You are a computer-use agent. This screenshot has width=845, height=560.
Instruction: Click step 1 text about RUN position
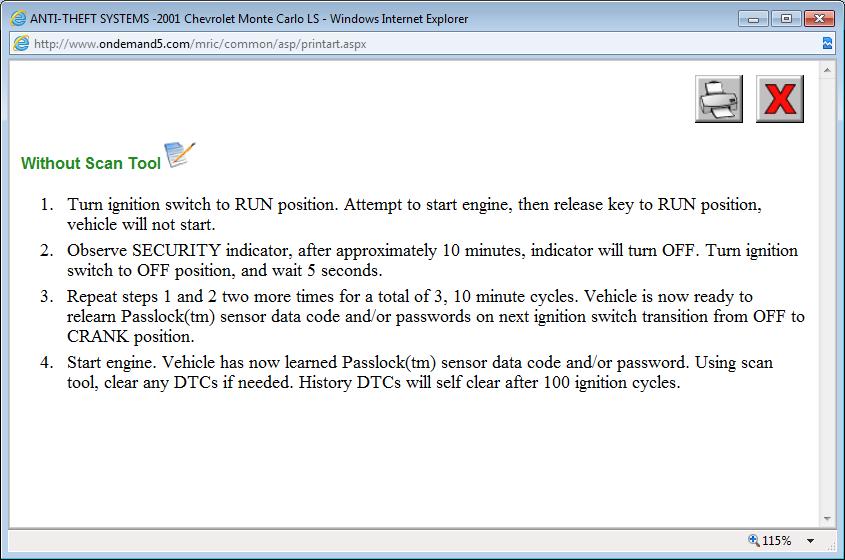(414, 214)
